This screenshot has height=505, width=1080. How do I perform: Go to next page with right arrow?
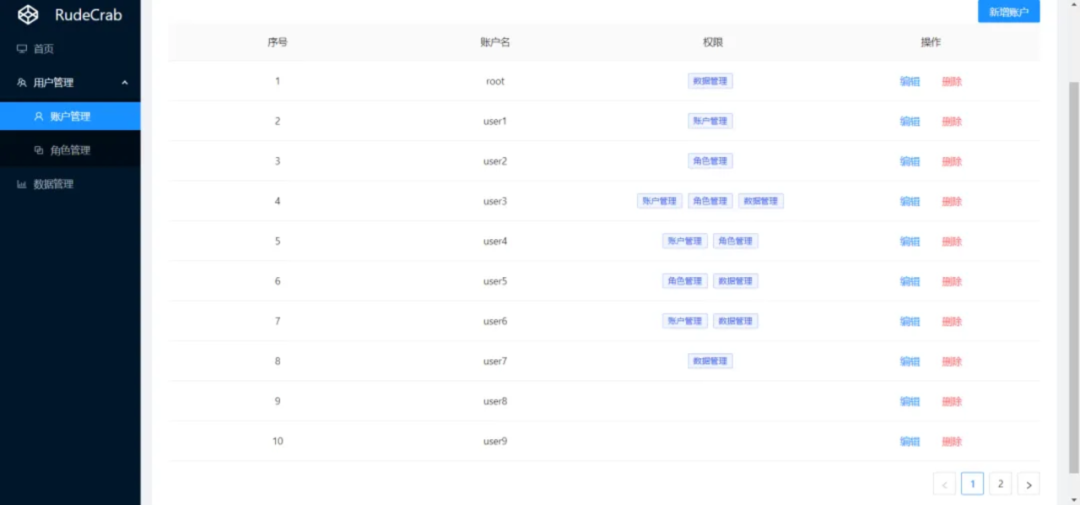1028,484
